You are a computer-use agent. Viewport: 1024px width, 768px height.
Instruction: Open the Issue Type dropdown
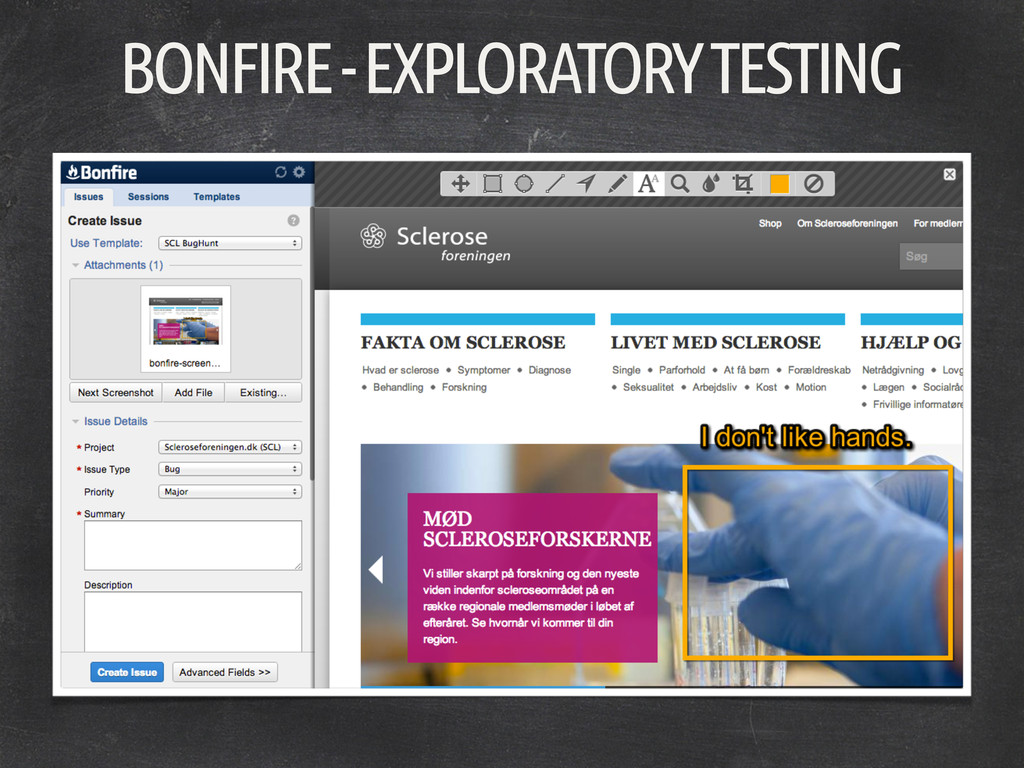pos(230,469)
